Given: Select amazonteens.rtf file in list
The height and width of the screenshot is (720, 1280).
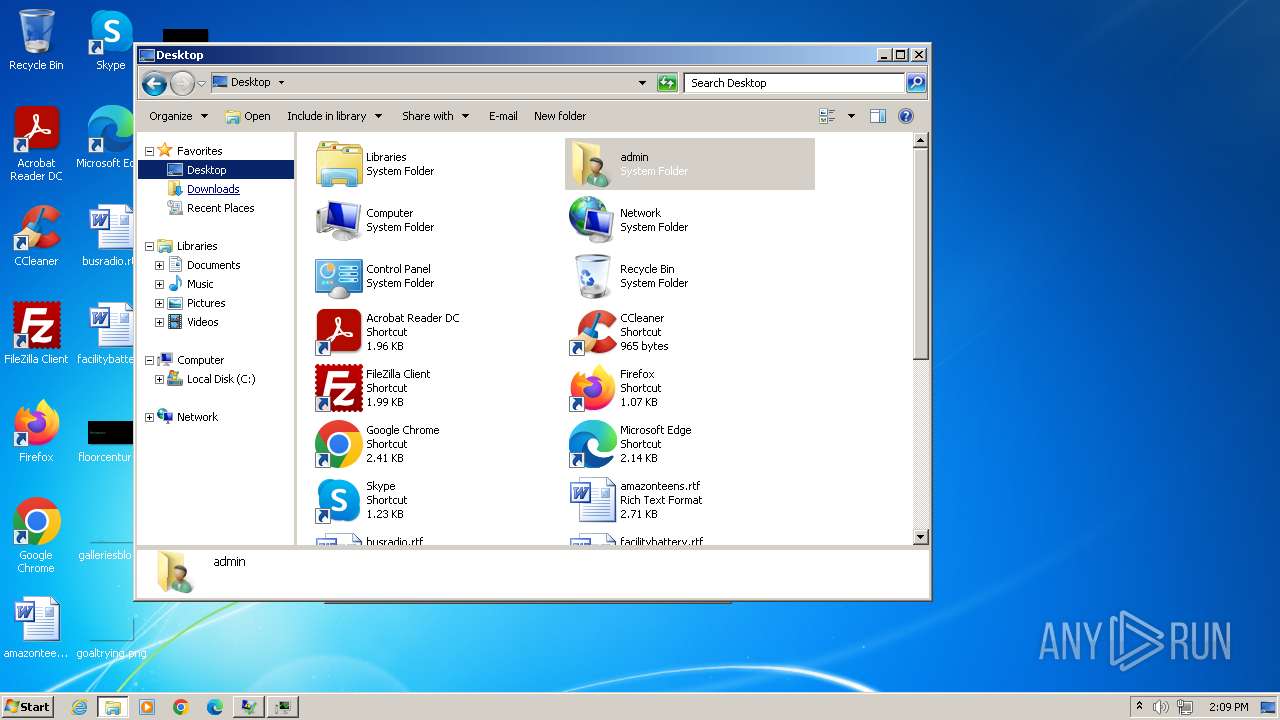Looking at the screenshot, I should [593, 500].
